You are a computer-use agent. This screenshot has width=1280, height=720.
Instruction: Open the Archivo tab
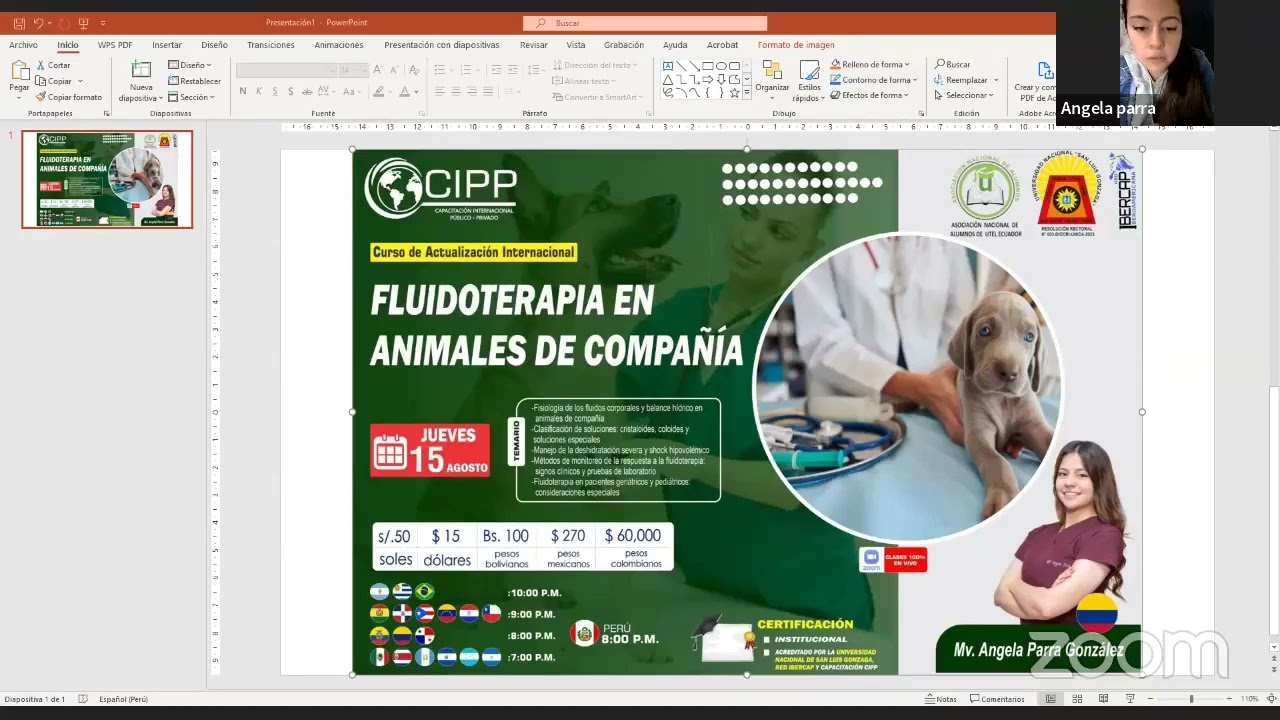pos(23,45)
